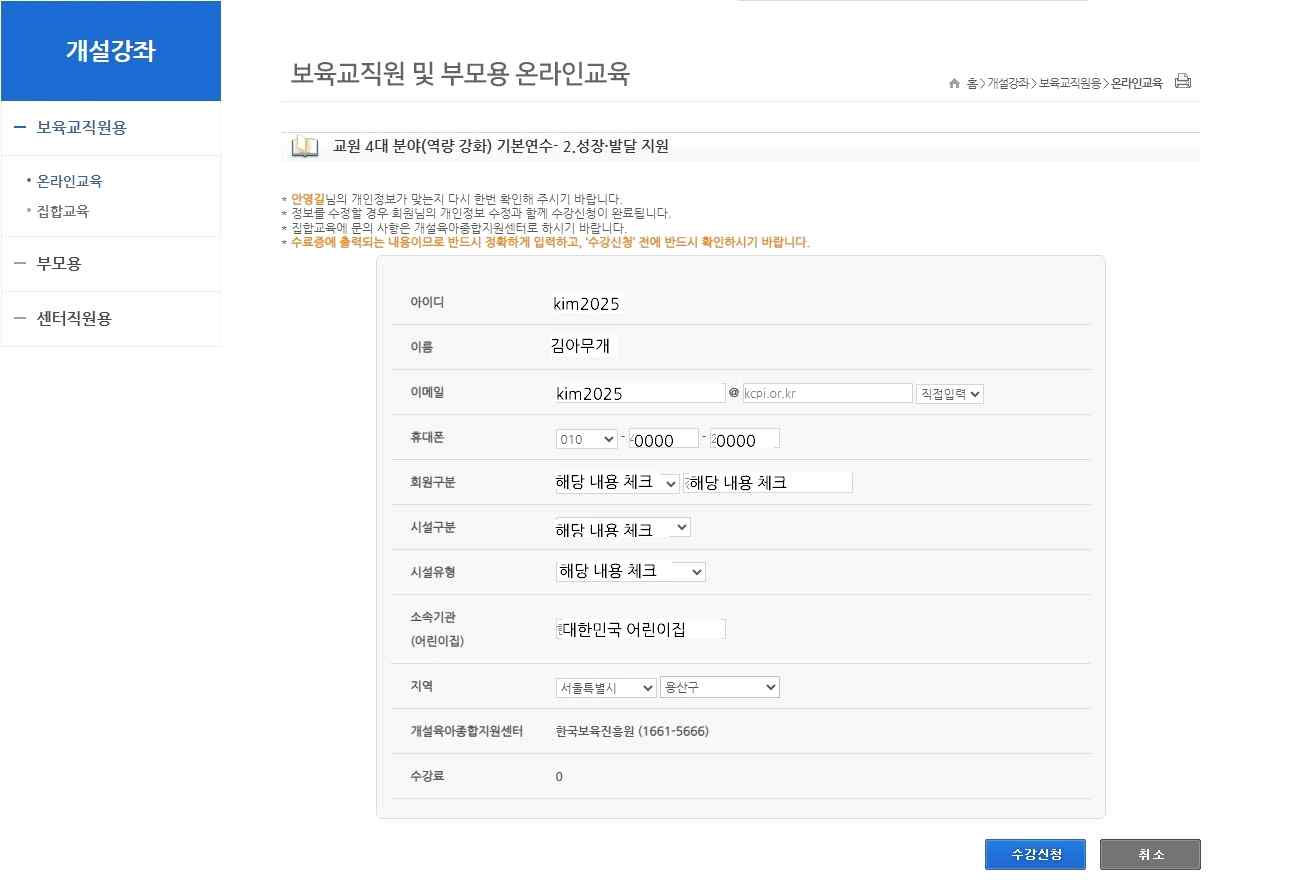Open the 010 phone prefix dropdown

coord(586,439)
